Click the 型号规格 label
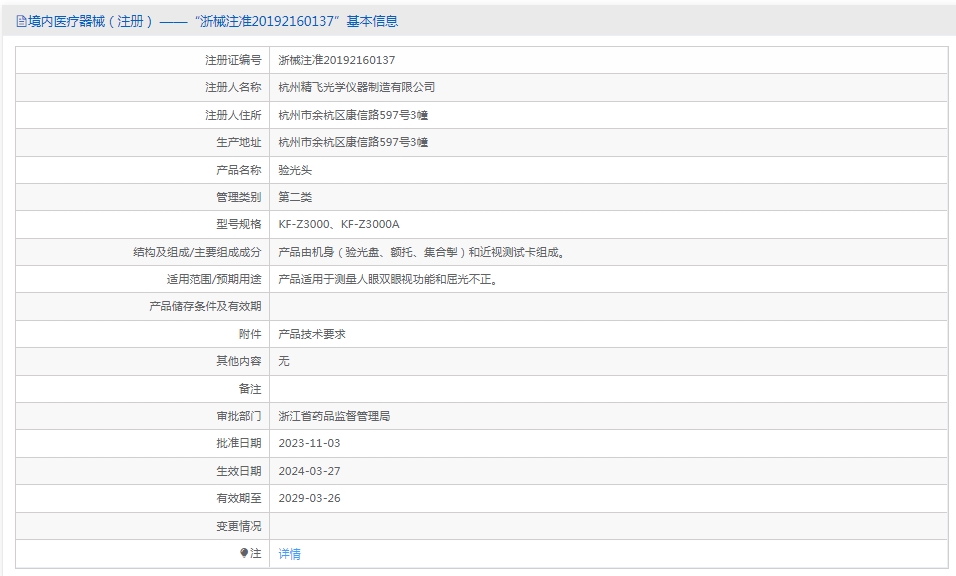Screen dimensions: 956x576 point(238,224)
